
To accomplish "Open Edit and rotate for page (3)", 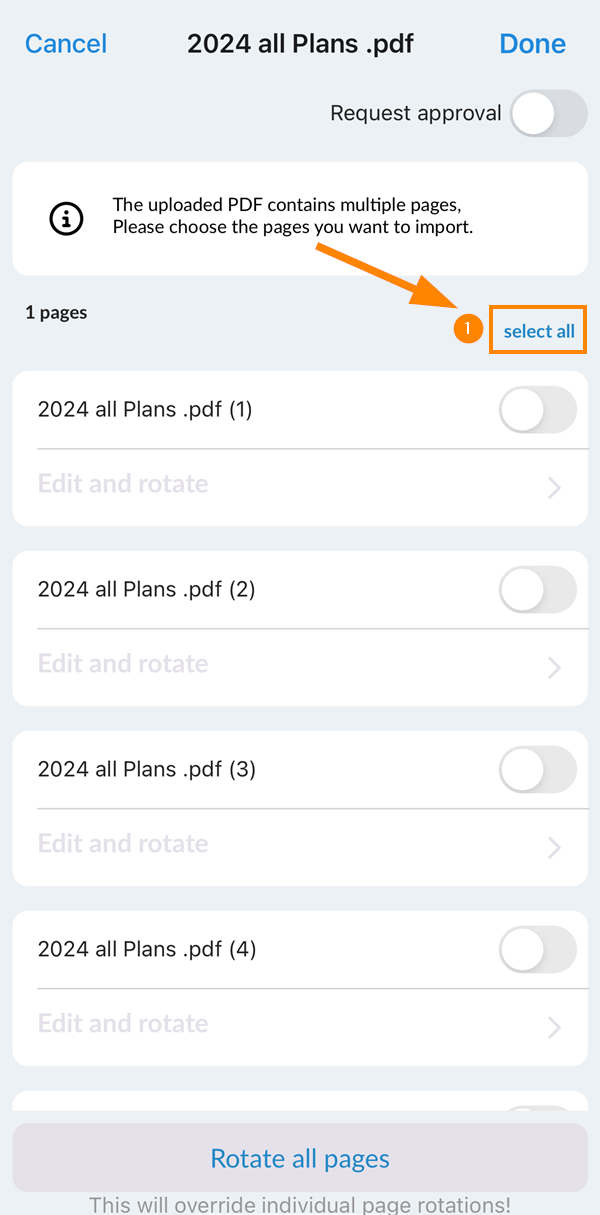I will point(123,844).
